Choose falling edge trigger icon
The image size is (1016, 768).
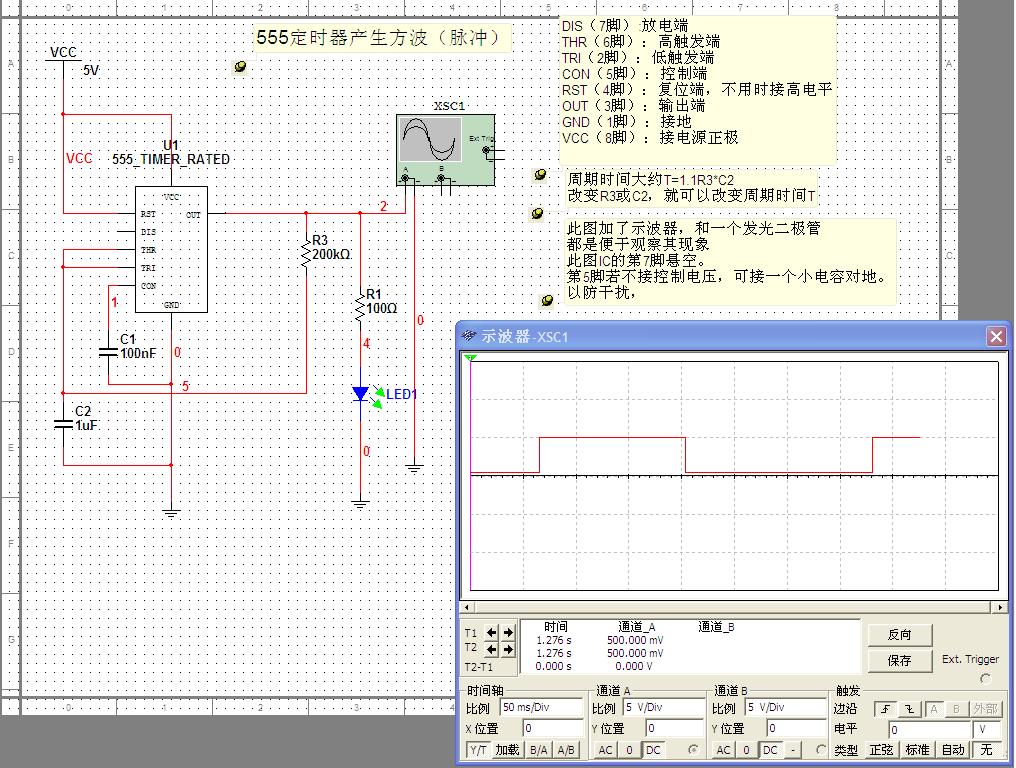click(x=910, y=709)
